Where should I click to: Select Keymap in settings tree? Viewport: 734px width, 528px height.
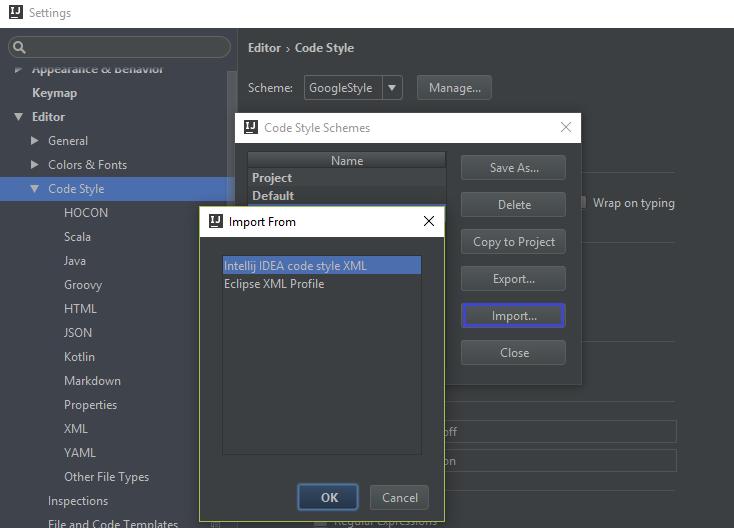tap(54, 93)
